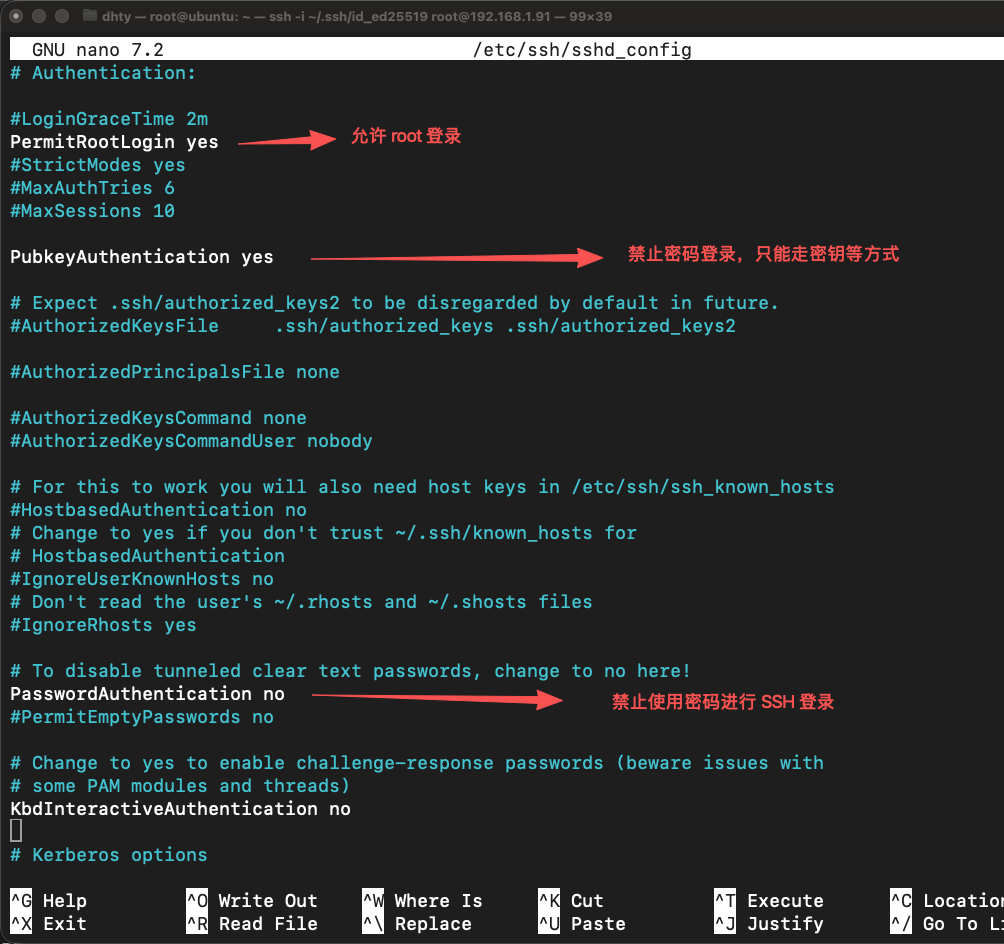Click the #AuthorizedKeysFile line

click(114, 326)
